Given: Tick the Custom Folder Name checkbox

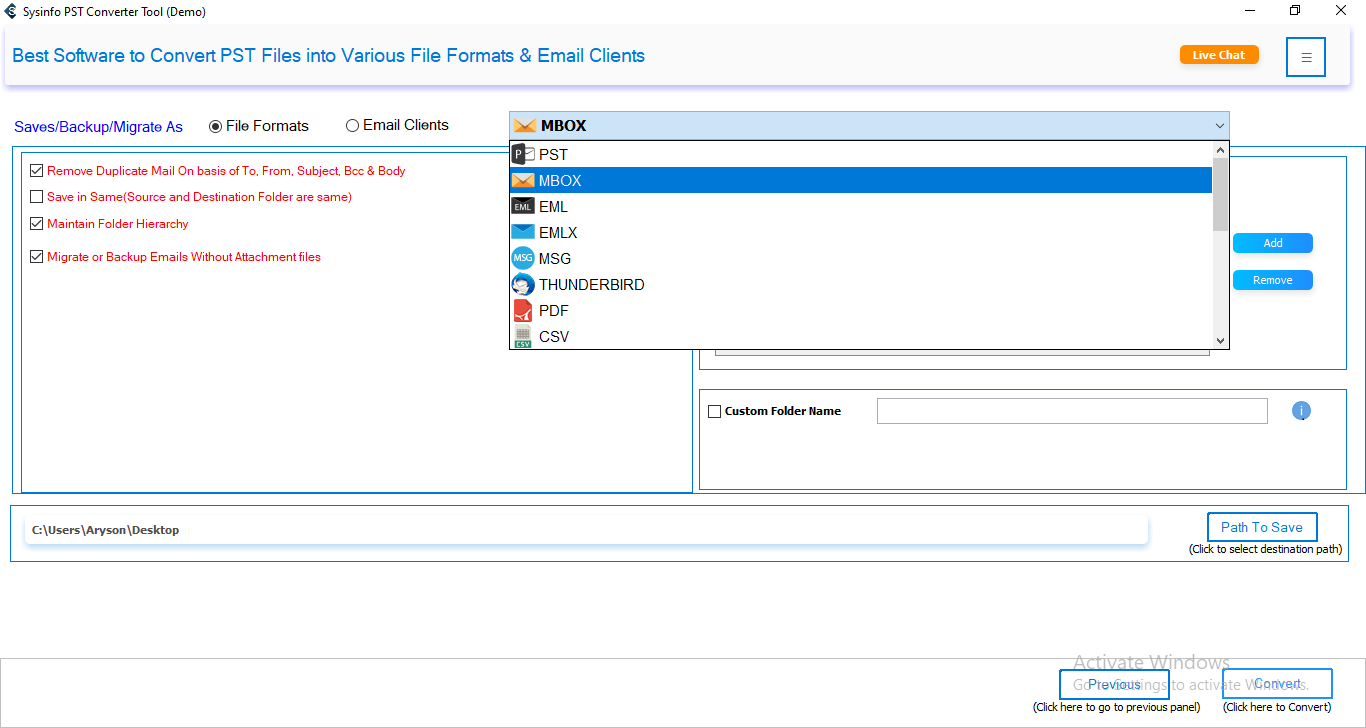Looking at the screenshot, I should 714,411.
